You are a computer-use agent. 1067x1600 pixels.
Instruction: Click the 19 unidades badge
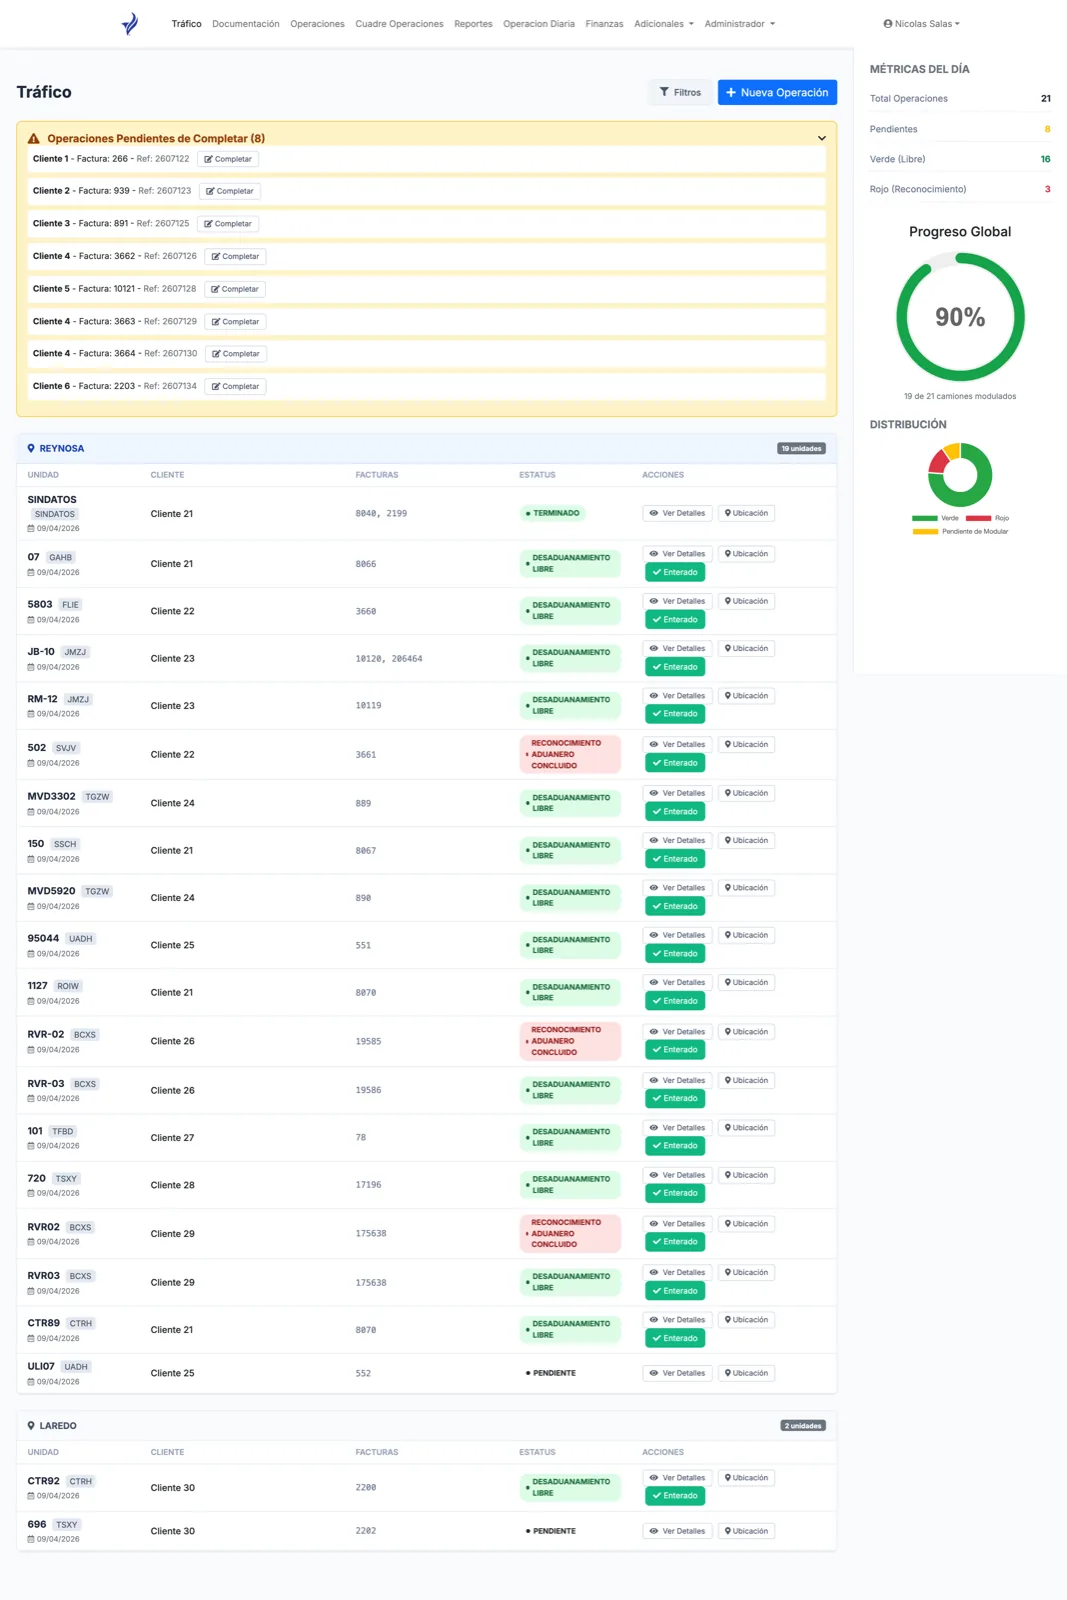tap(801, 448)
